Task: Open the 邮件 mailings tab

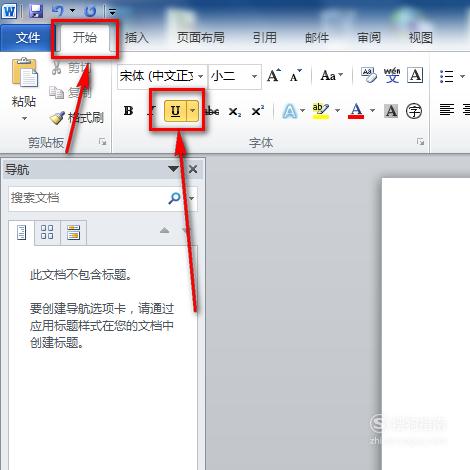Action: [317, 38]
